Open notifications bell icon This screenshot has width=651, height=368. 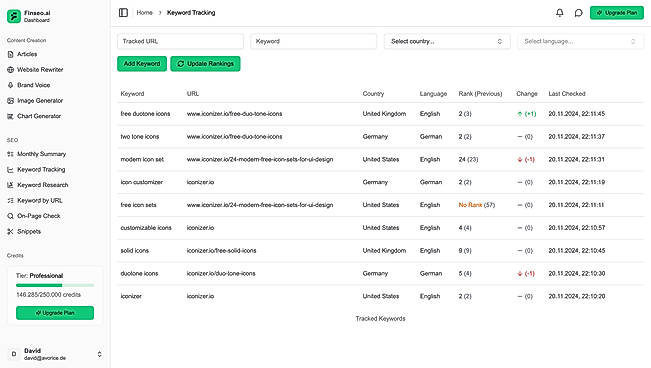click(560, 13)
